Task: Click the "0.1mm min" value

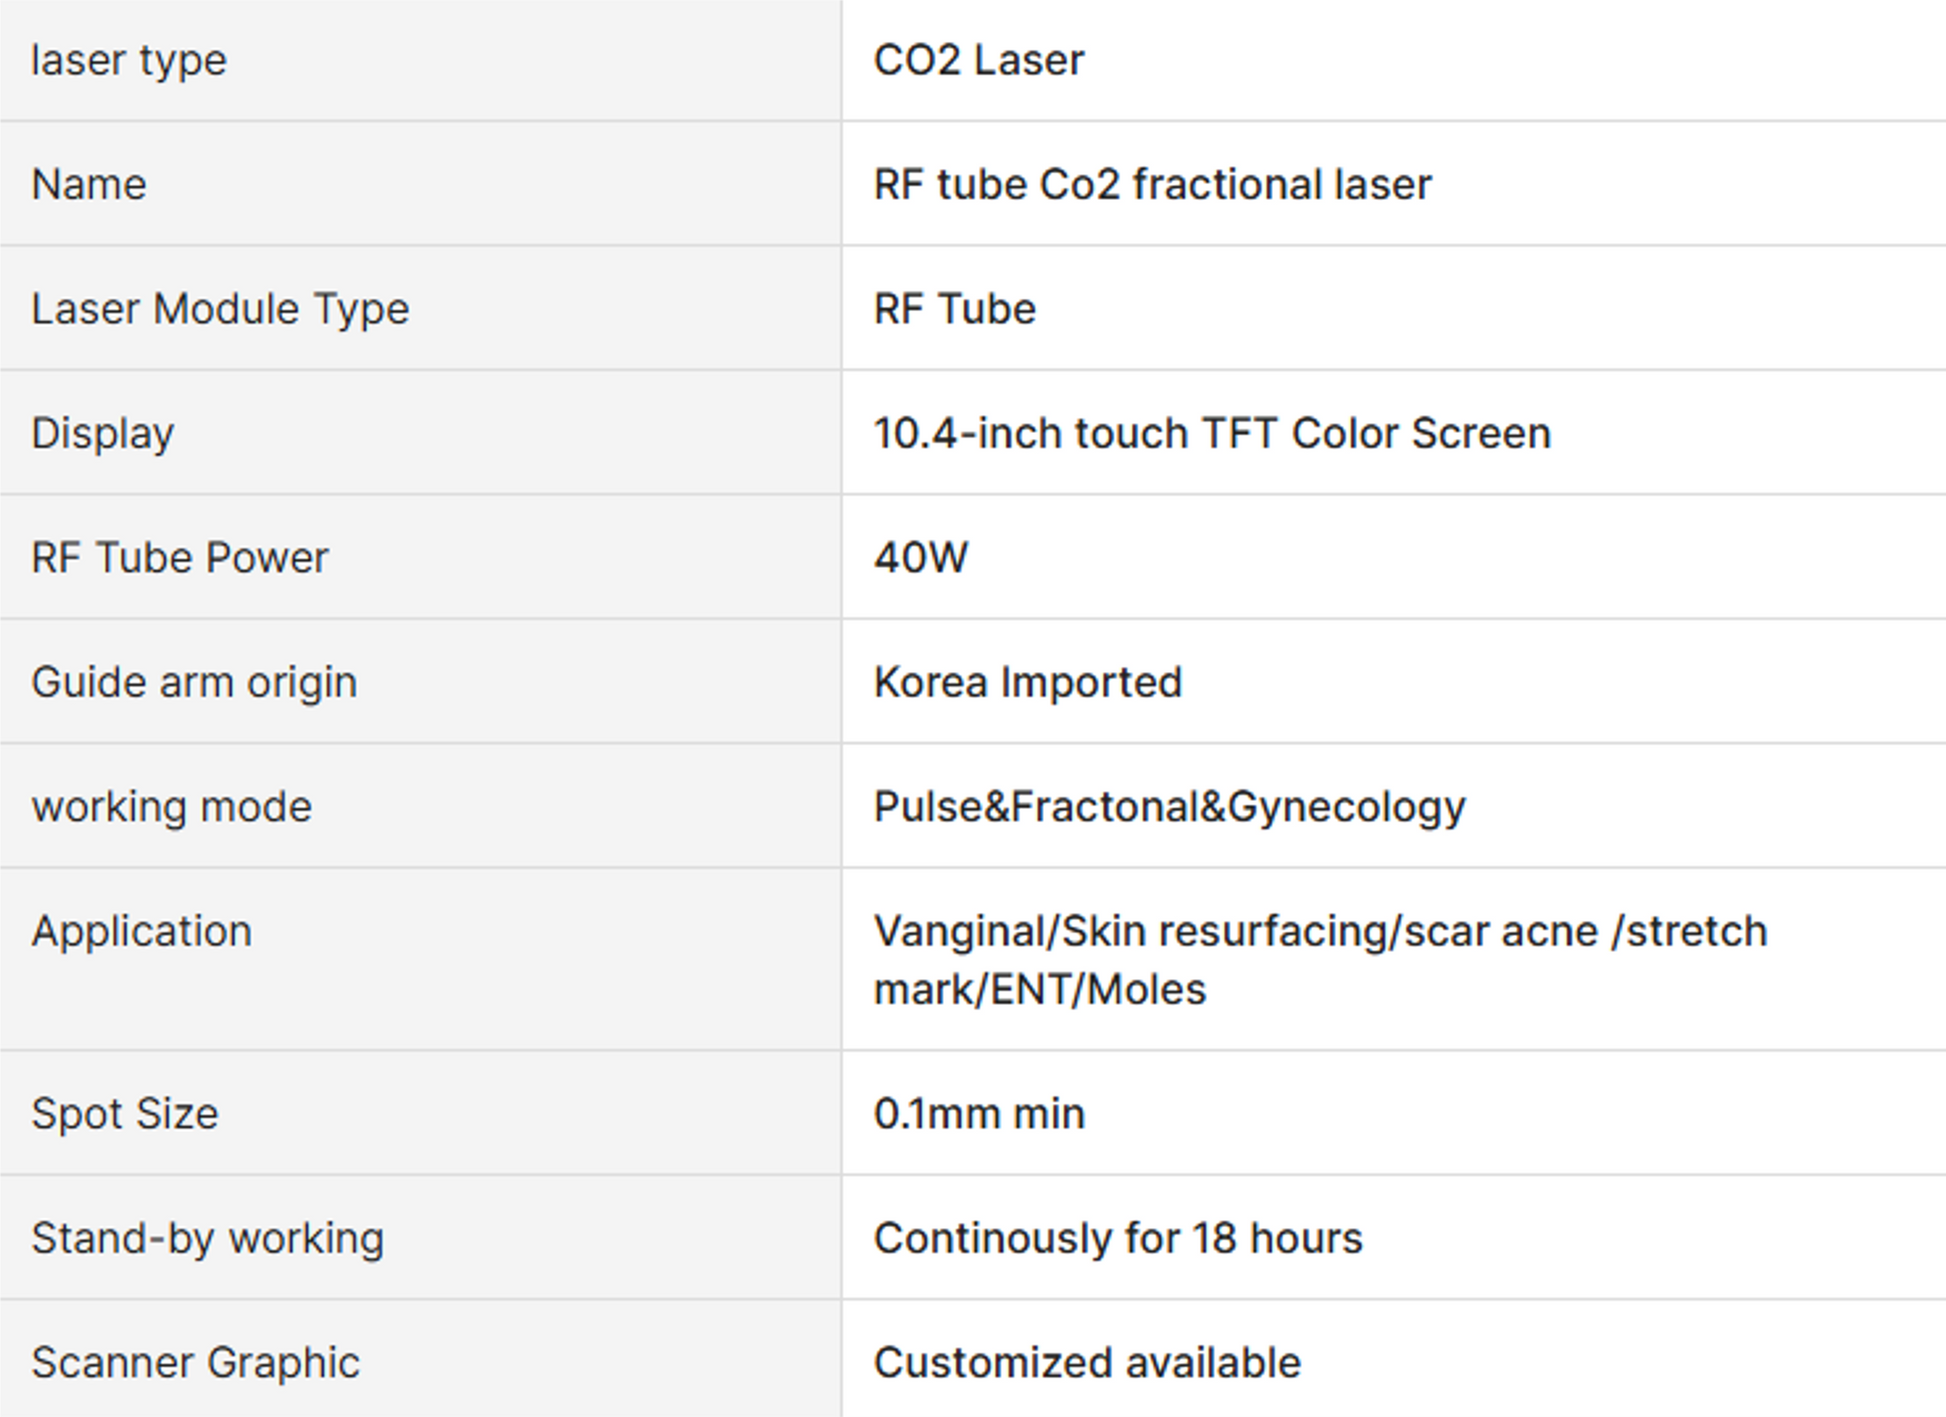Action: click(x=979, y=1114)
